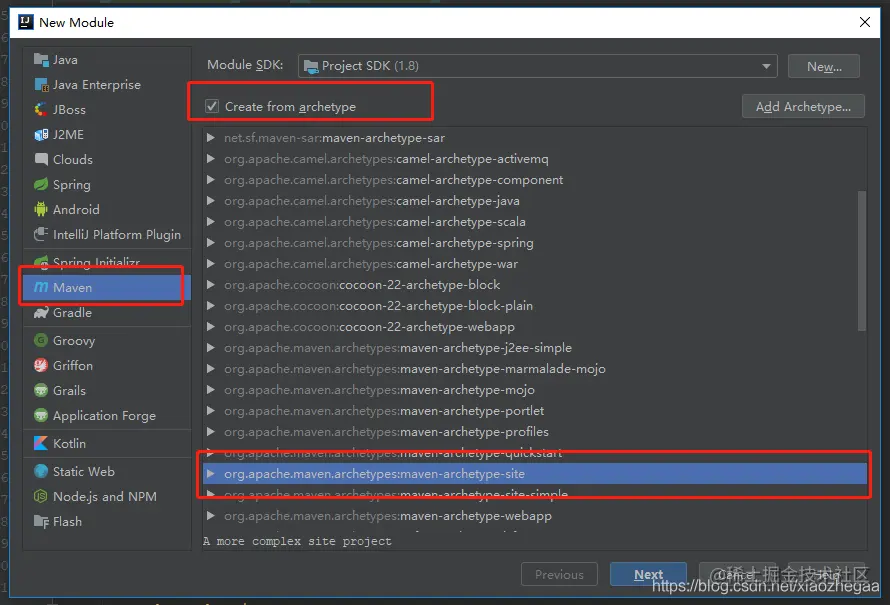The height and width of the screenshot is (605, 890).
Task: Toggle Create from archetype checkbox
Action: click(212, 106)
